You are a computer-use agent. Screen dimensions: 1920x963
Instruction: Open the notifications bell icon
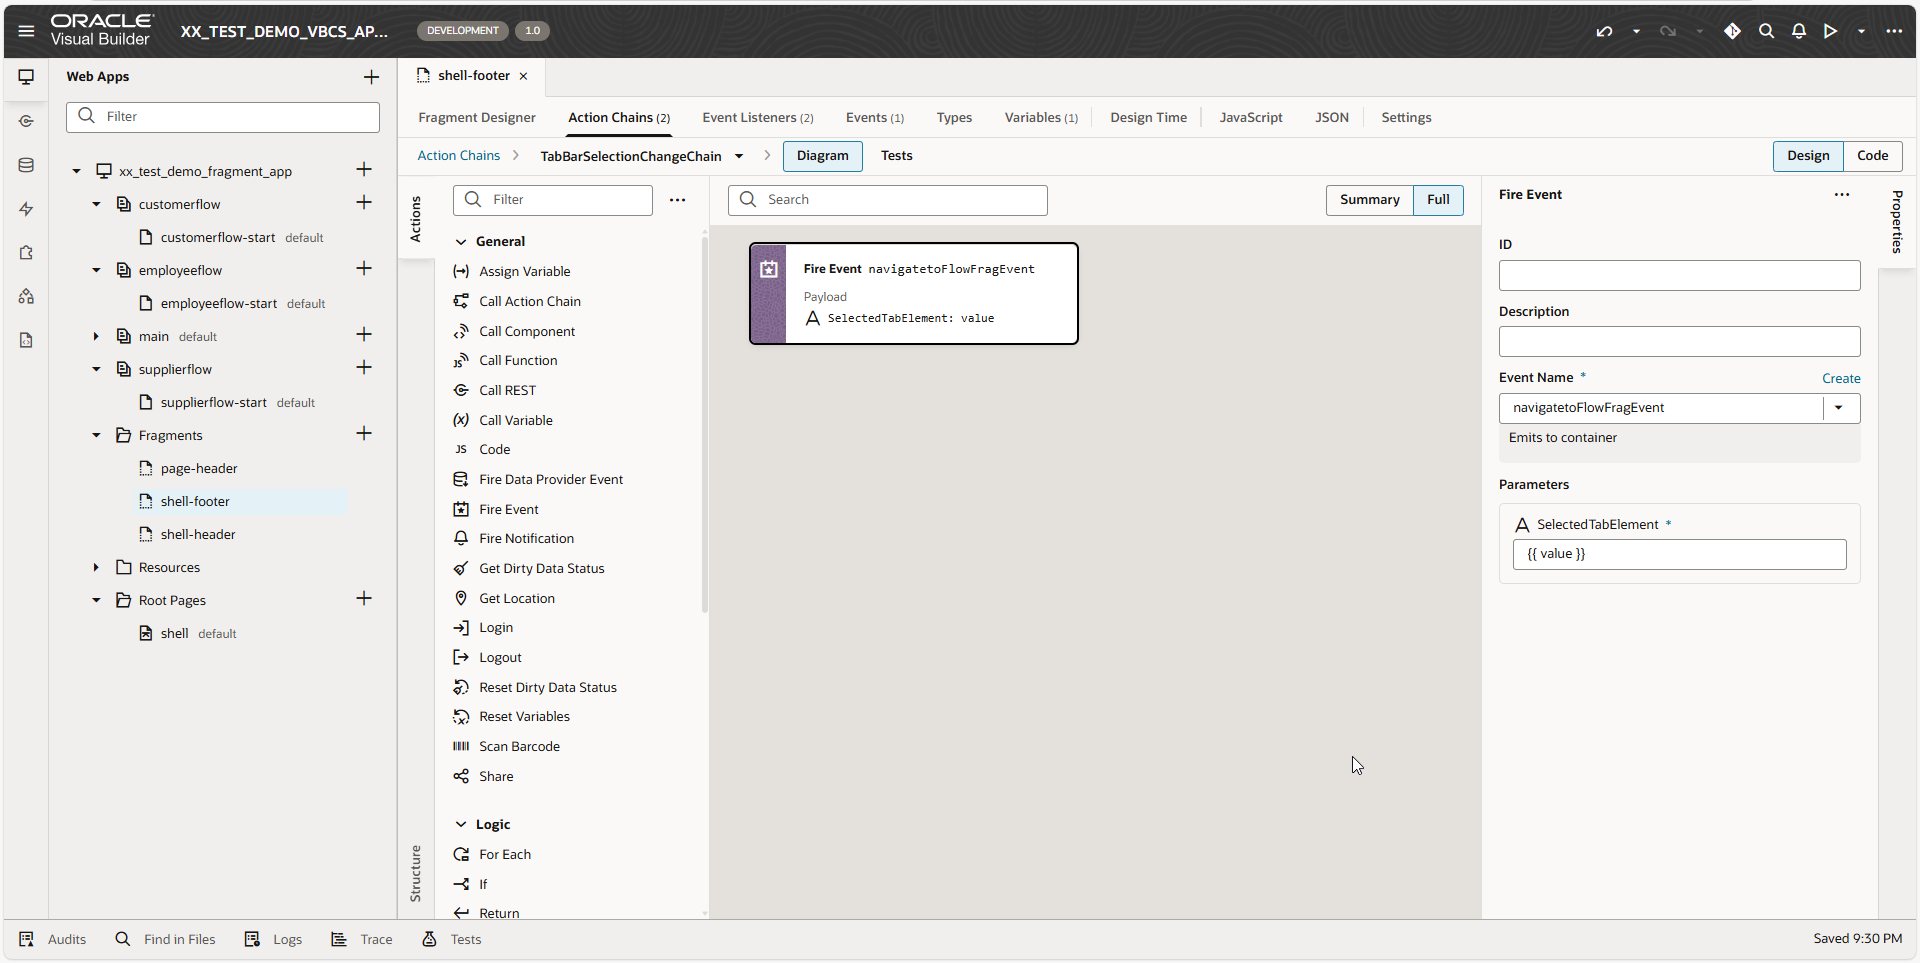pyautogui.click(x=1798, y=31)
